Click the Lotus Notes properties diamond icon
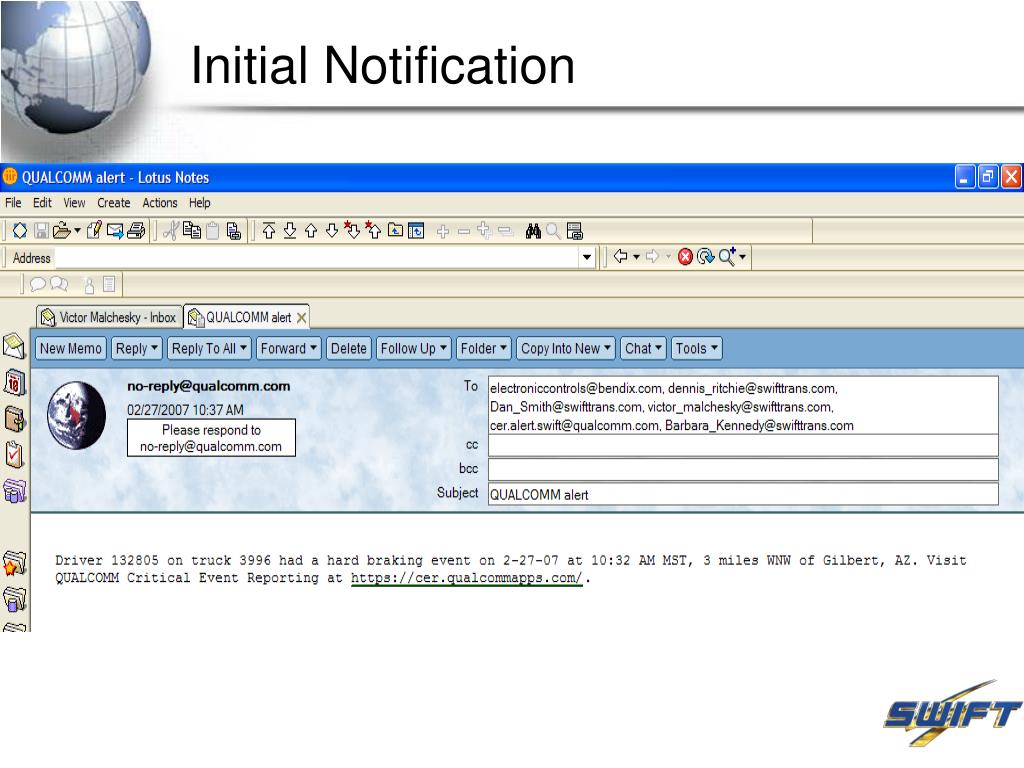Screen dimensions: 1024x768 [x=20, y=231]
